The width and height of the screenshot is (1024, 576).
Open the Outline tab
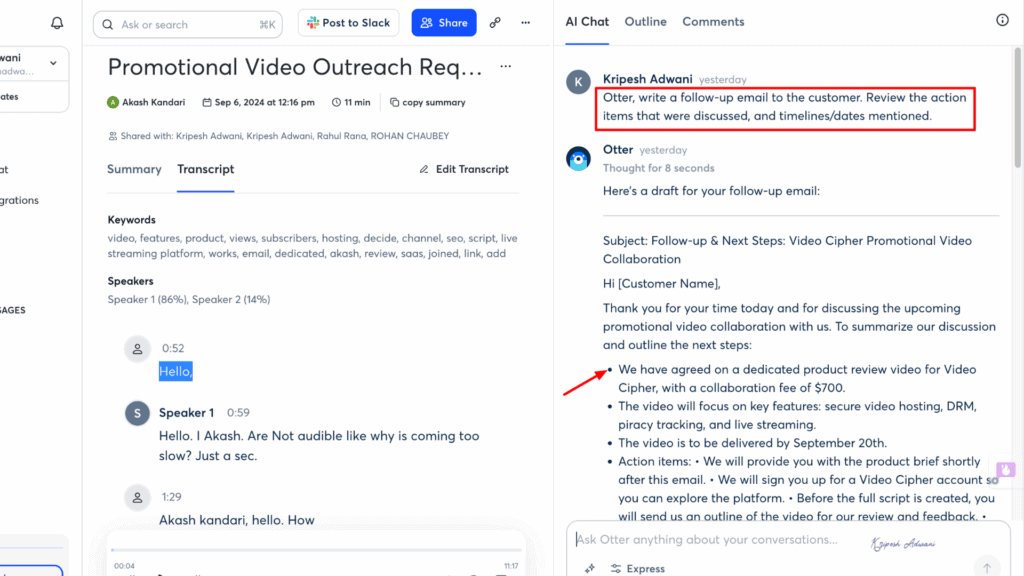click(x=645, y=22)
